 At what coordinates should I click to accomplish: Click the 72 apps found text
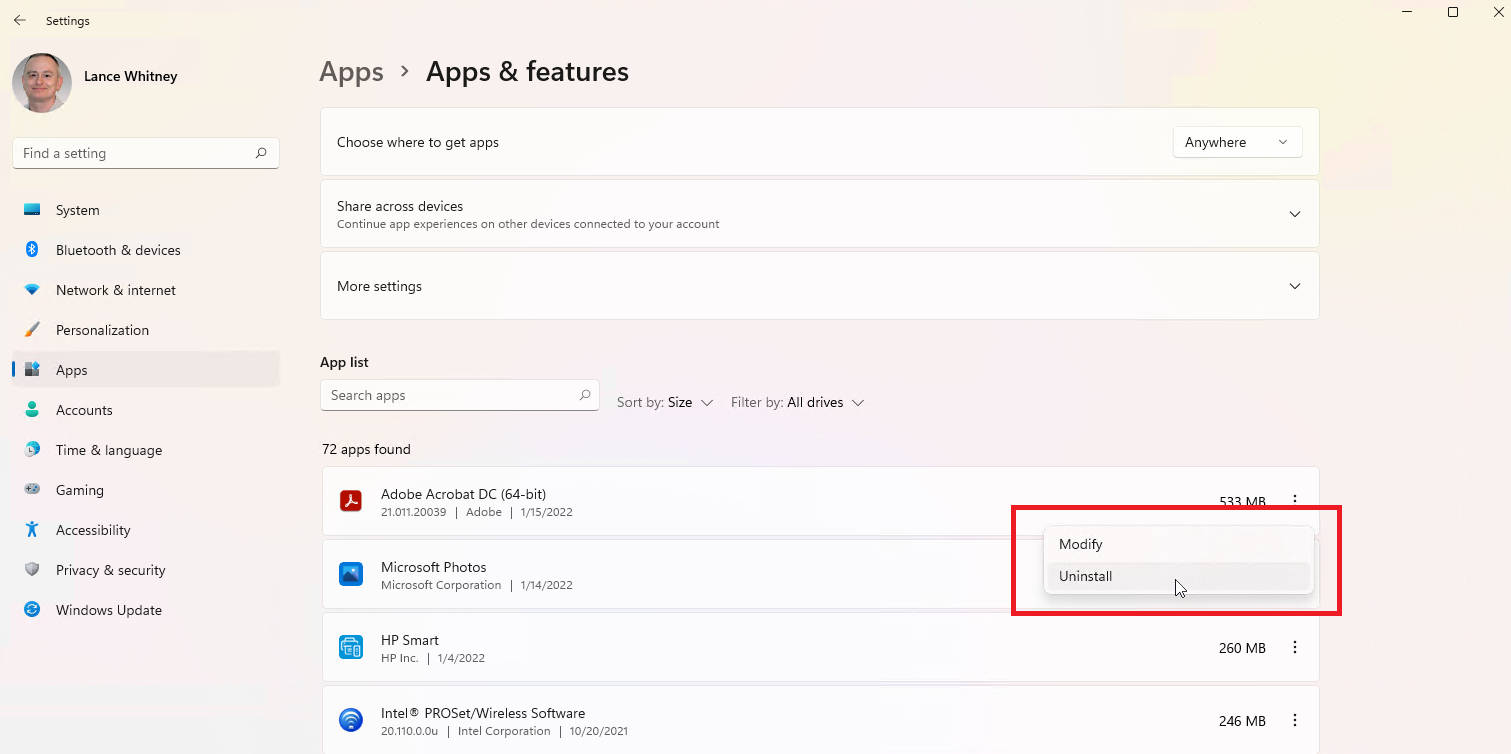(x=366, y=449)
